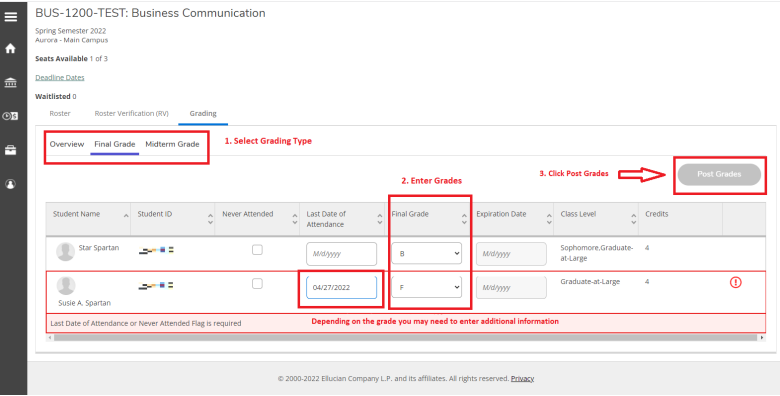
Task: Open the hamburger navigation menu
Action: tap(10, 16)
